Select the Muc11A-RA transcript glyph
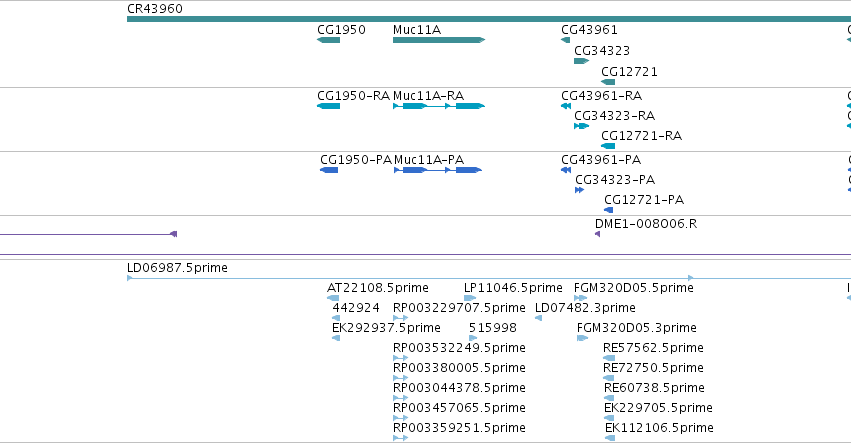The height and width of the screenshot is (443, 851). [439, 106]
